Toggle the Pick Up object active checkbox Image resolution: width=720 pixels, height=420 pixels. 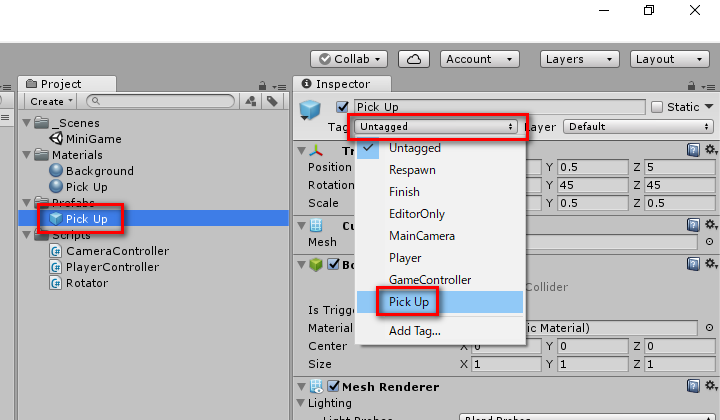click(342, 107)
